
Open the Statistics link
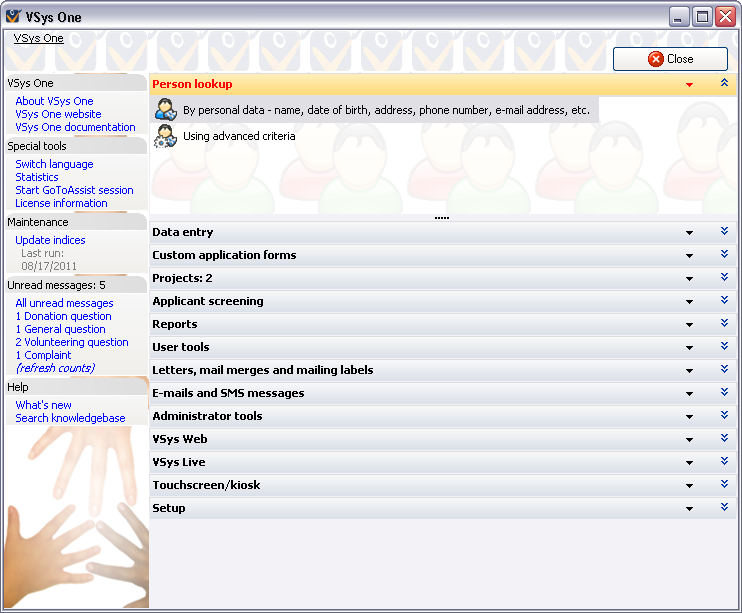pyautogui.click(x=37, y=177)
